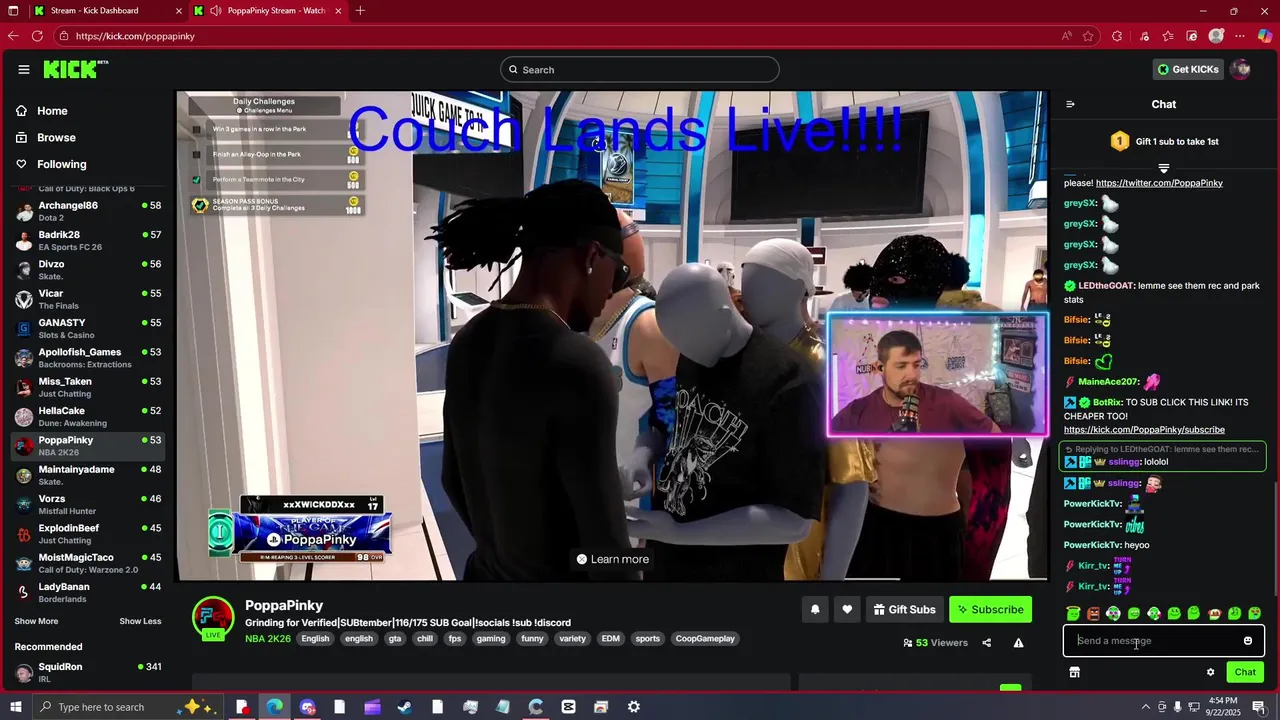
Task: Open GANASTY Slots & Casino channel
Action: pyautogui.click(x=88, y=328)
